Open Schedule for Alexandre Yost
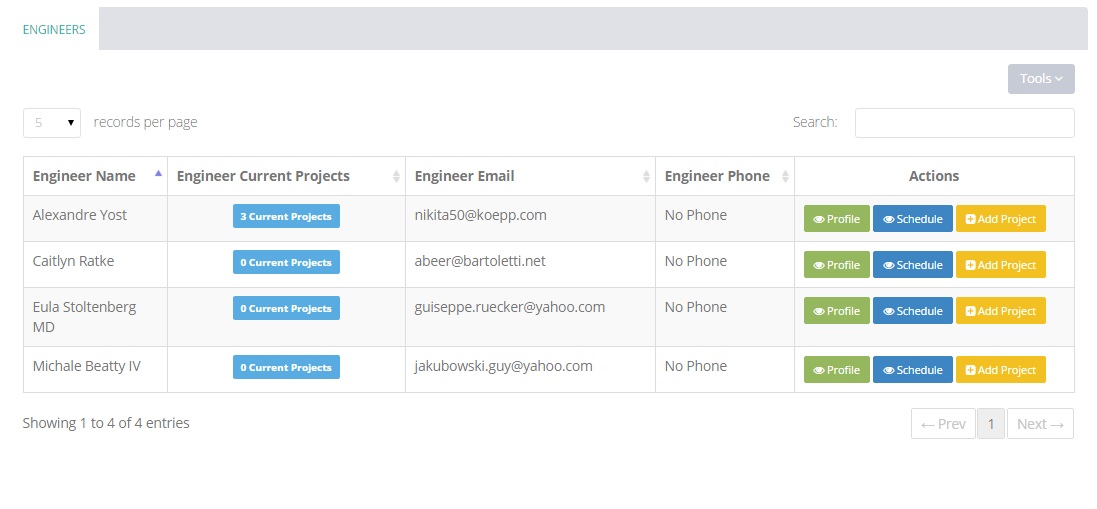Screen dimensions: 1097x509 (x=912, y=219)
